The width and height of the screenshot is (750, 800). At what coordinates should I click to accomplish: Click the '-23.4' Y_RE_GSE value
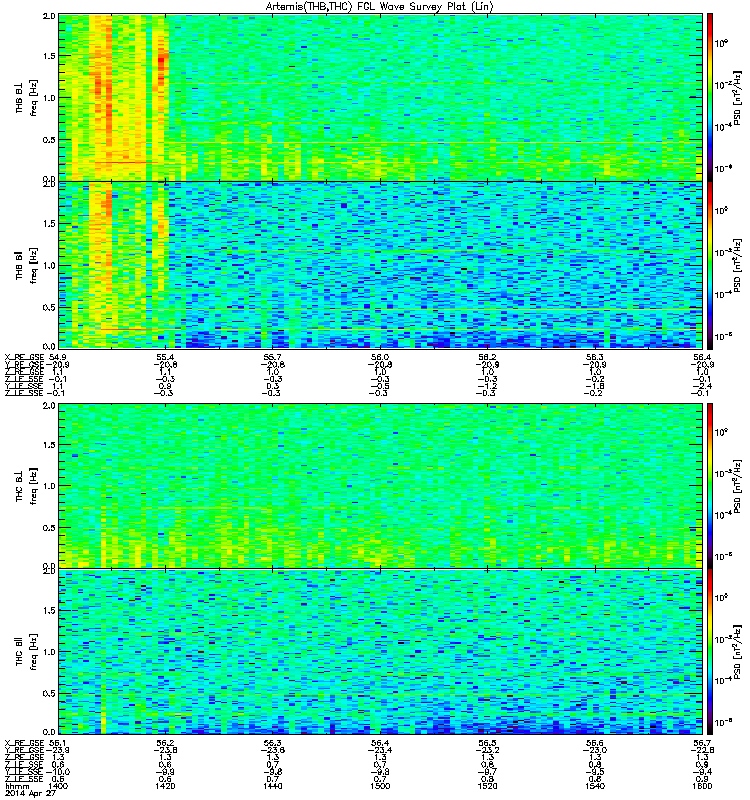tap(381, 751)
